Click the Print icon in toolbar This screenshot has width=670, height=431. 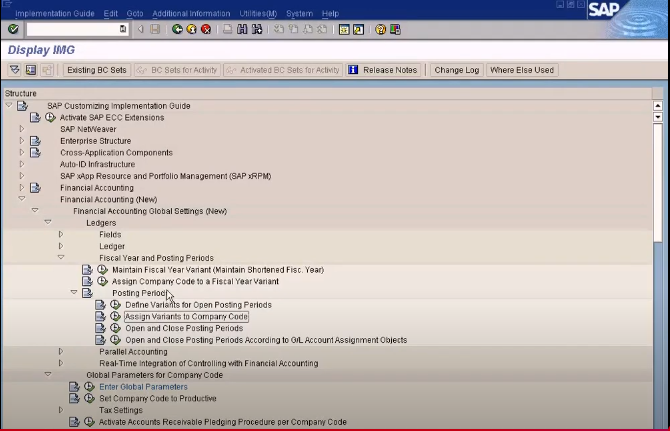[227, 29]
